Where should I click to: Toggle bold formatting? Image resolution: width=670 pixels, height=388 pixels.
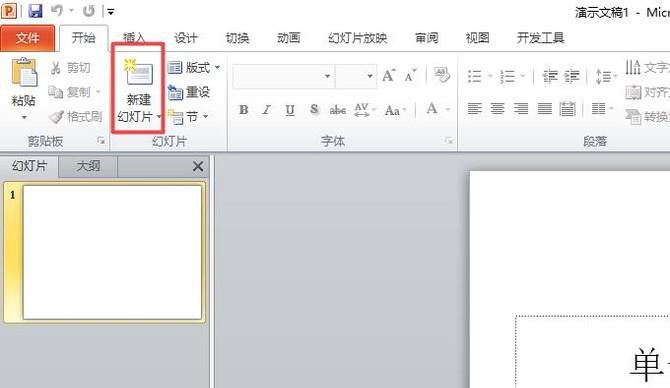(x=244, y=110)
